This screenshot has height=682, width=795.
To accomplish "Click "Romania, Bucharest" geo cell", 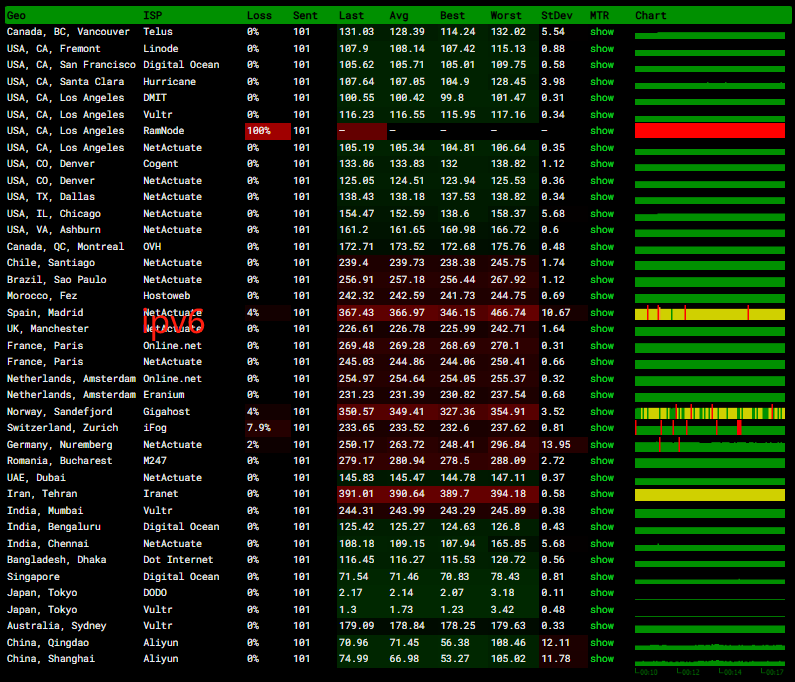I will pos(59,461).
